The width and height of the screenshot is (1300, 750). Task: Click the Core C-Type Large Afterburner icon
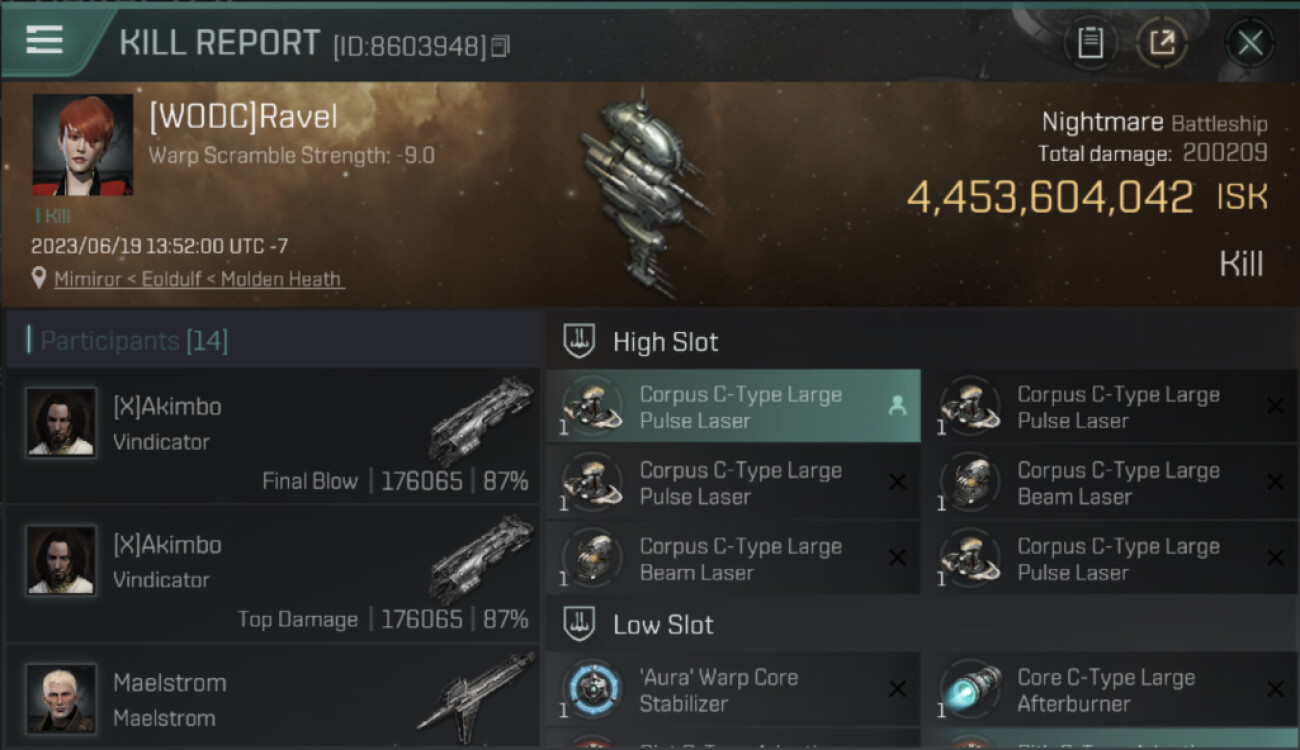(968, 689)
